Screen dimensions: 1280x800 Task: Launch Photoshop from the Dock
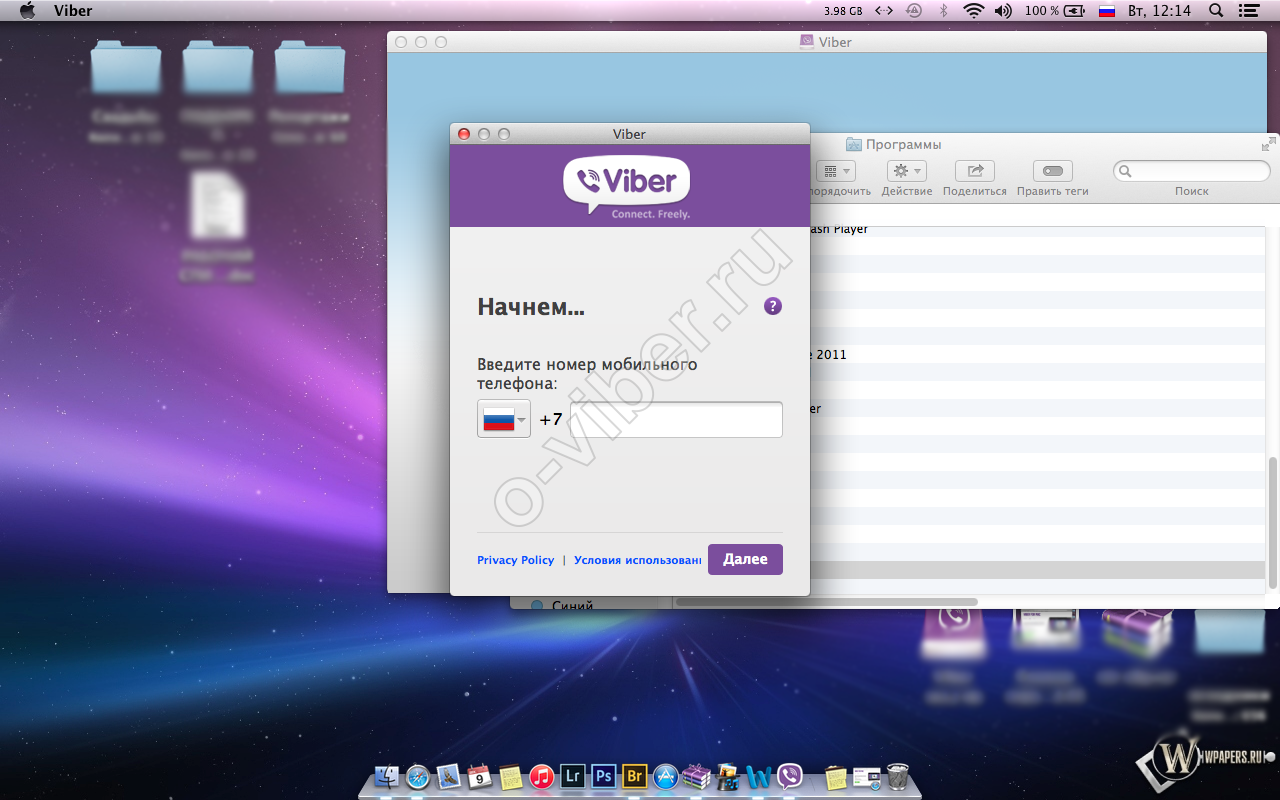point(603,776)
